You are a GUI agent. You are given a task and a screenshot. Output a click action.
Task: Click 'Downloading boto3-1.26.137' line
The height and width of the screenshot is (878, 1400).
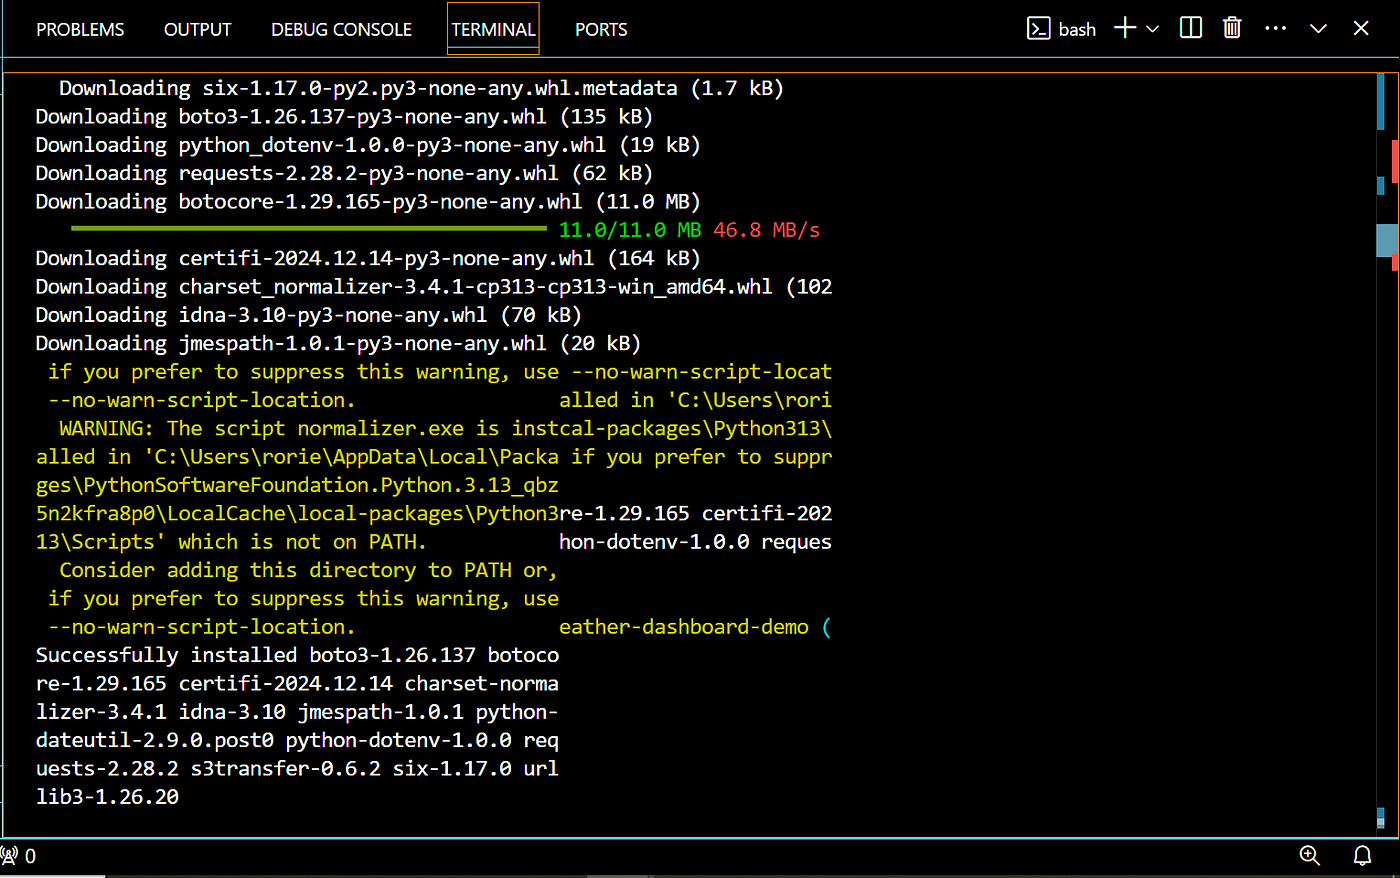pos(344,117)
